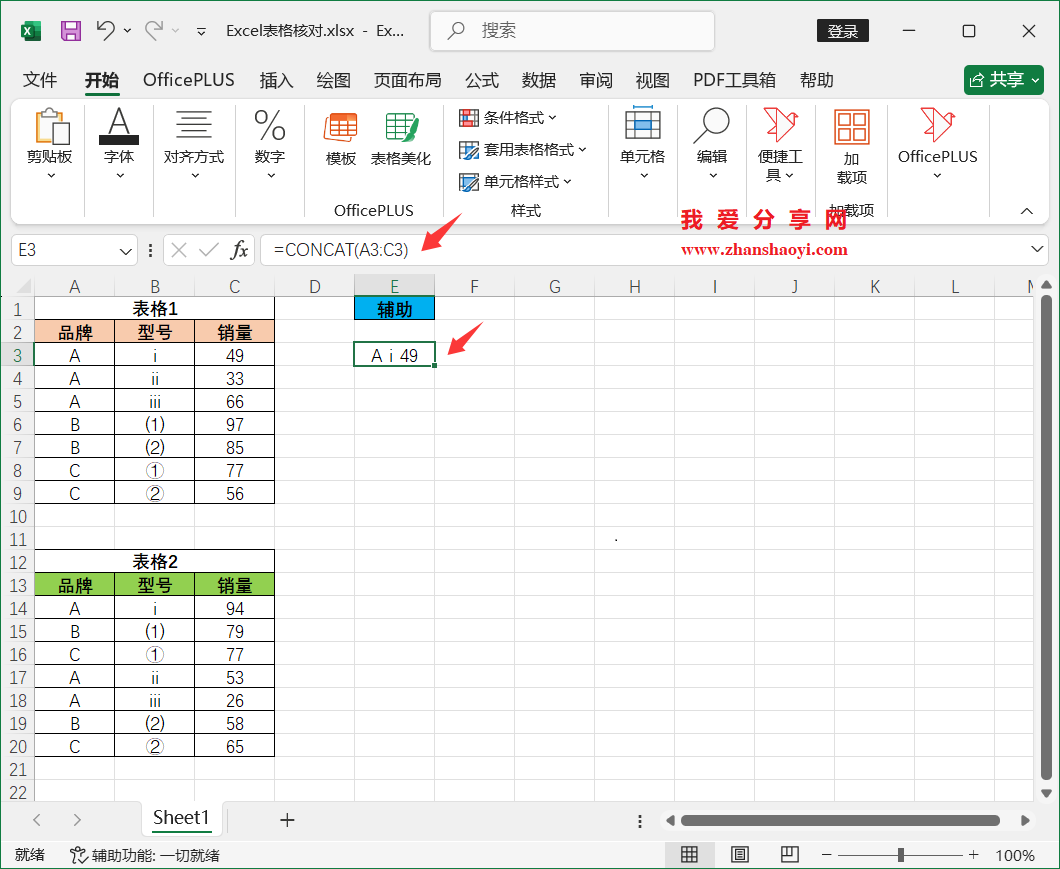This screenshot has width=1060, height=869.
Task: Open 便捷工具 quick tools
Action: (780, 145)
